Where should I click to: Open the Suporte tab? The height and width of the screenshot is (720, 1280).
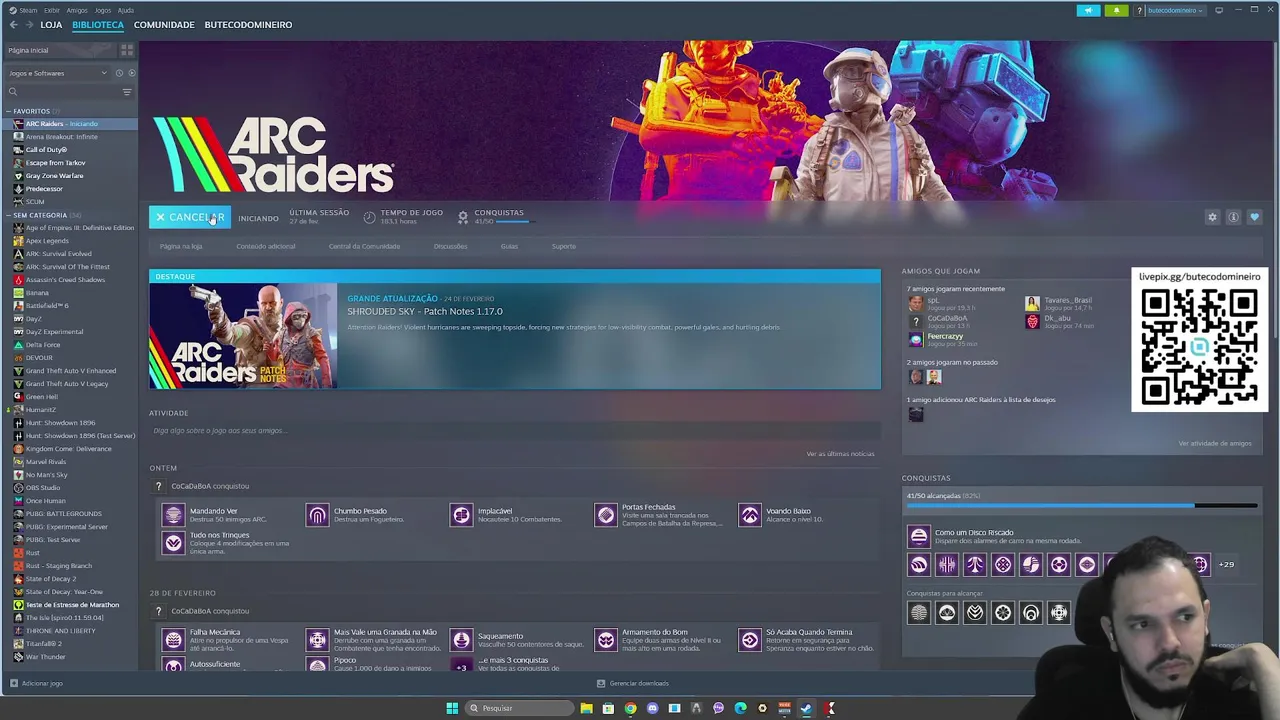564,246
